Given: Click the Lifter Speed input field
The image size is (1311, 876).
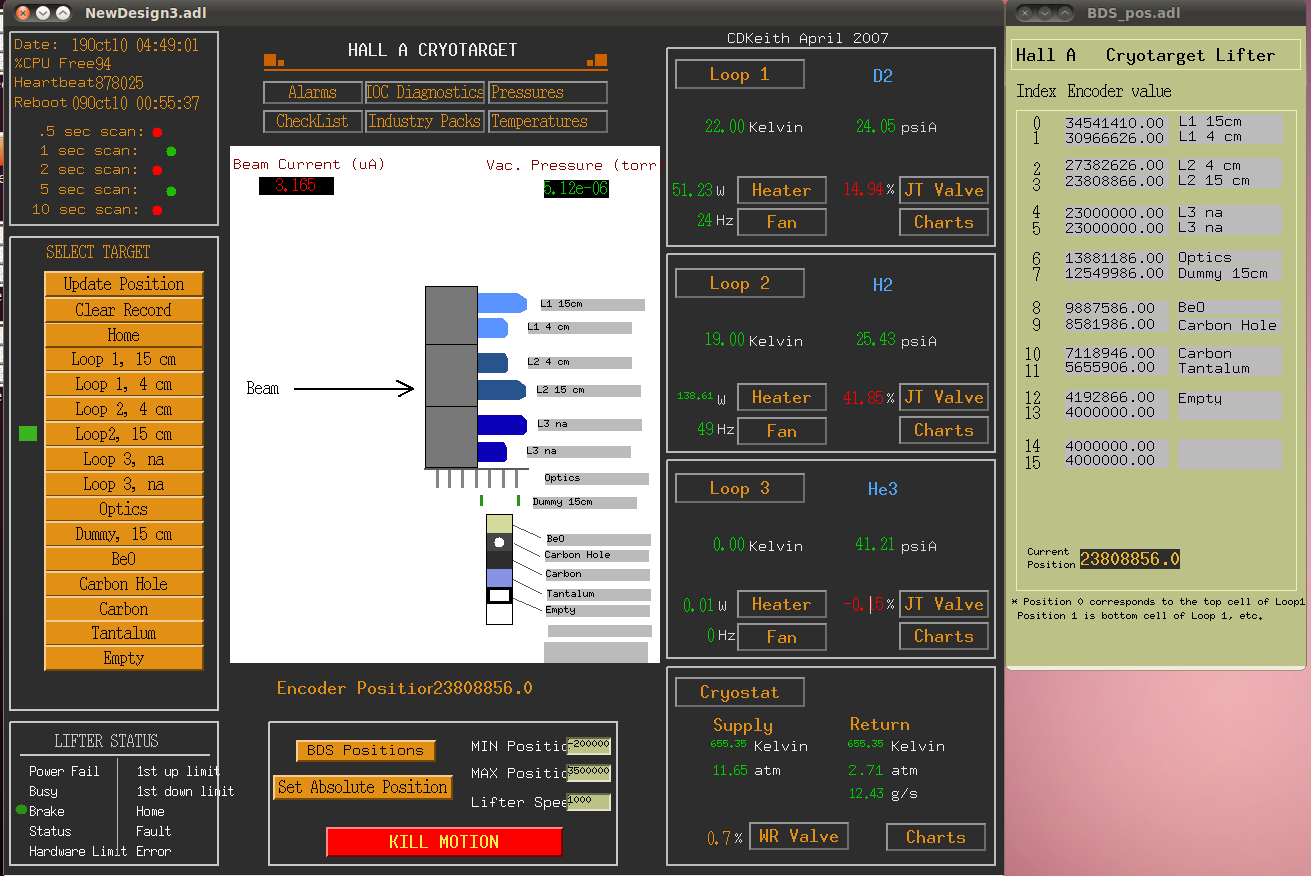Looking at the screenshot, I should pyautogui.click(x=589, y=801).
